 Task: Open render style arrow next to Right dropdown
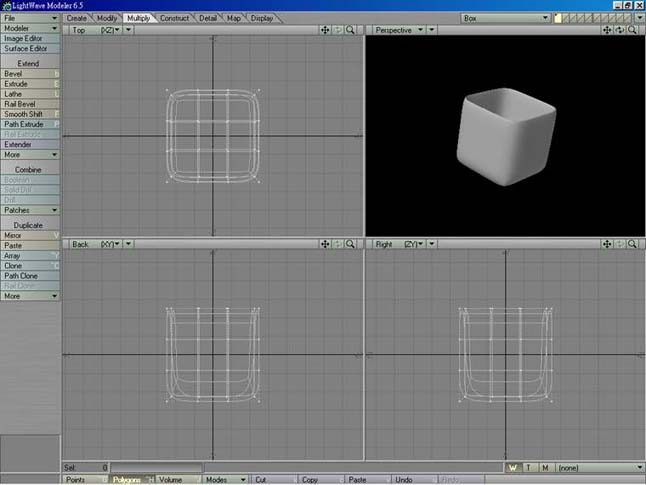point(432,244)
